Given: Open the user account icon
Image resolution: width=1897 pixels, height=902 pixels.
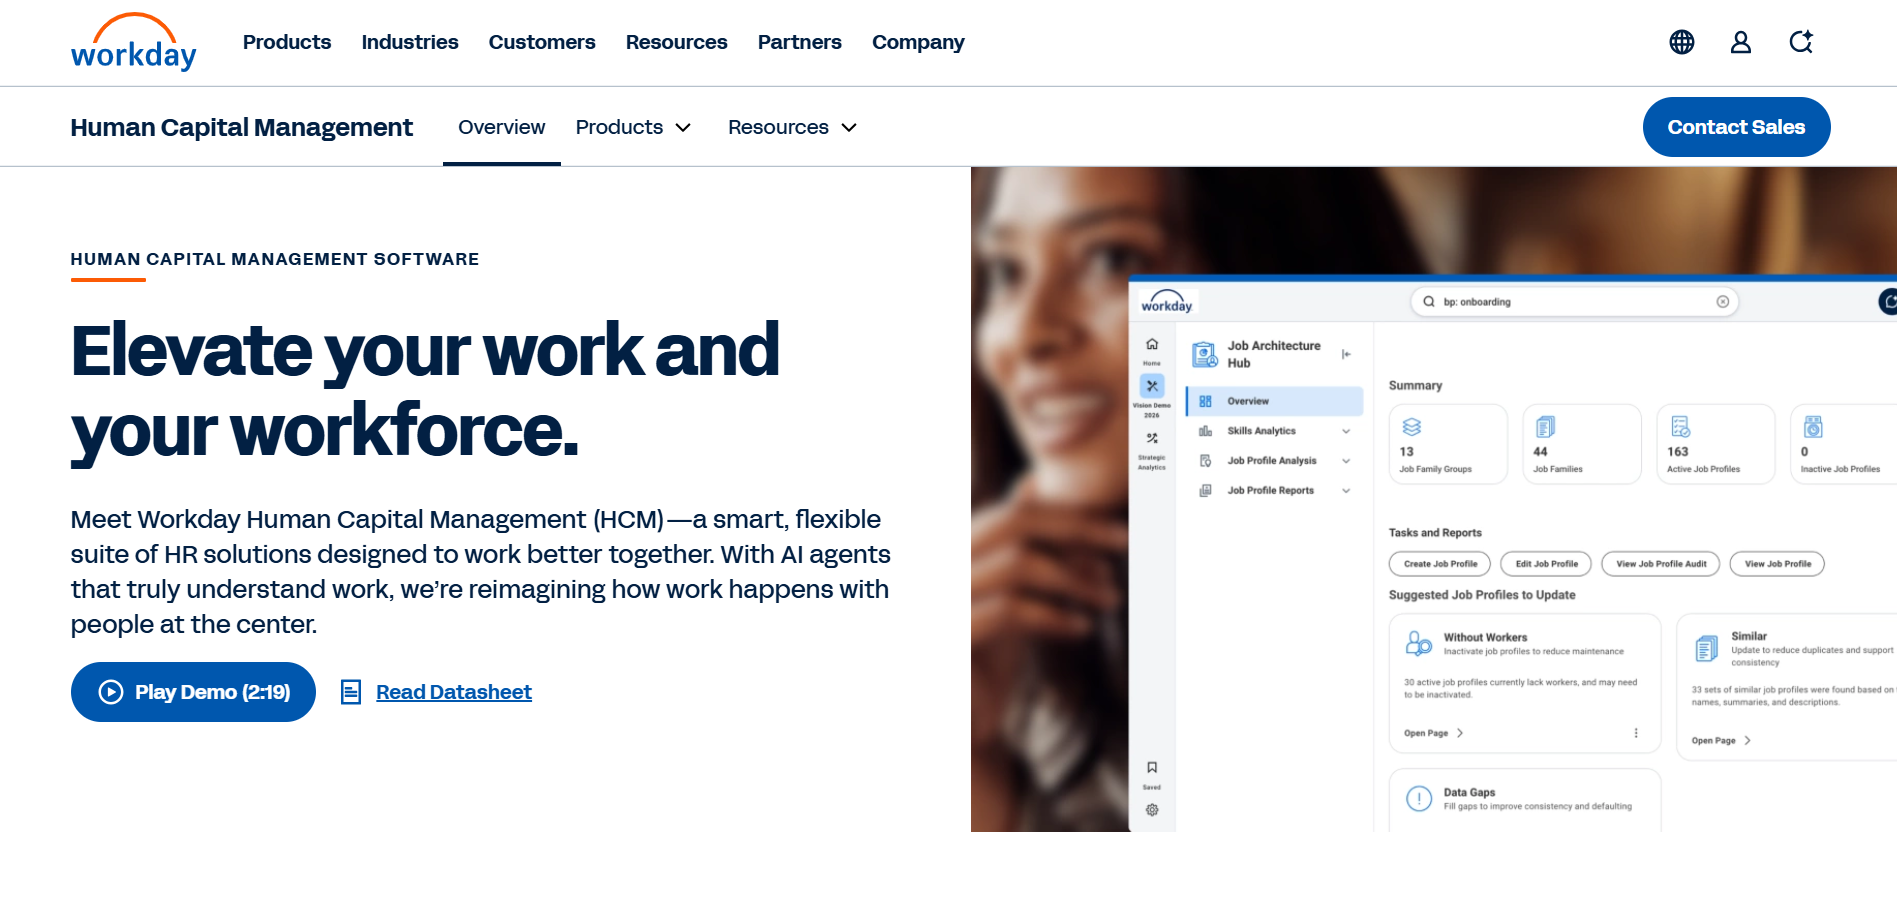Looking at the screenshot, I should coord(1741,42).
